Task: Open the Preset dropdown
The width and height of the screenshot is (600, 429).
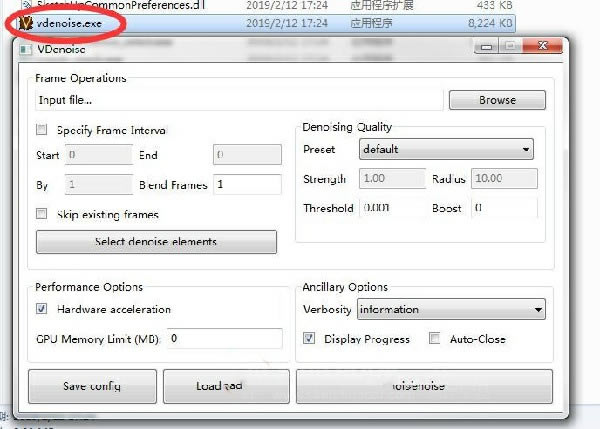Action: pyautogui.click(x=446, y=149)
